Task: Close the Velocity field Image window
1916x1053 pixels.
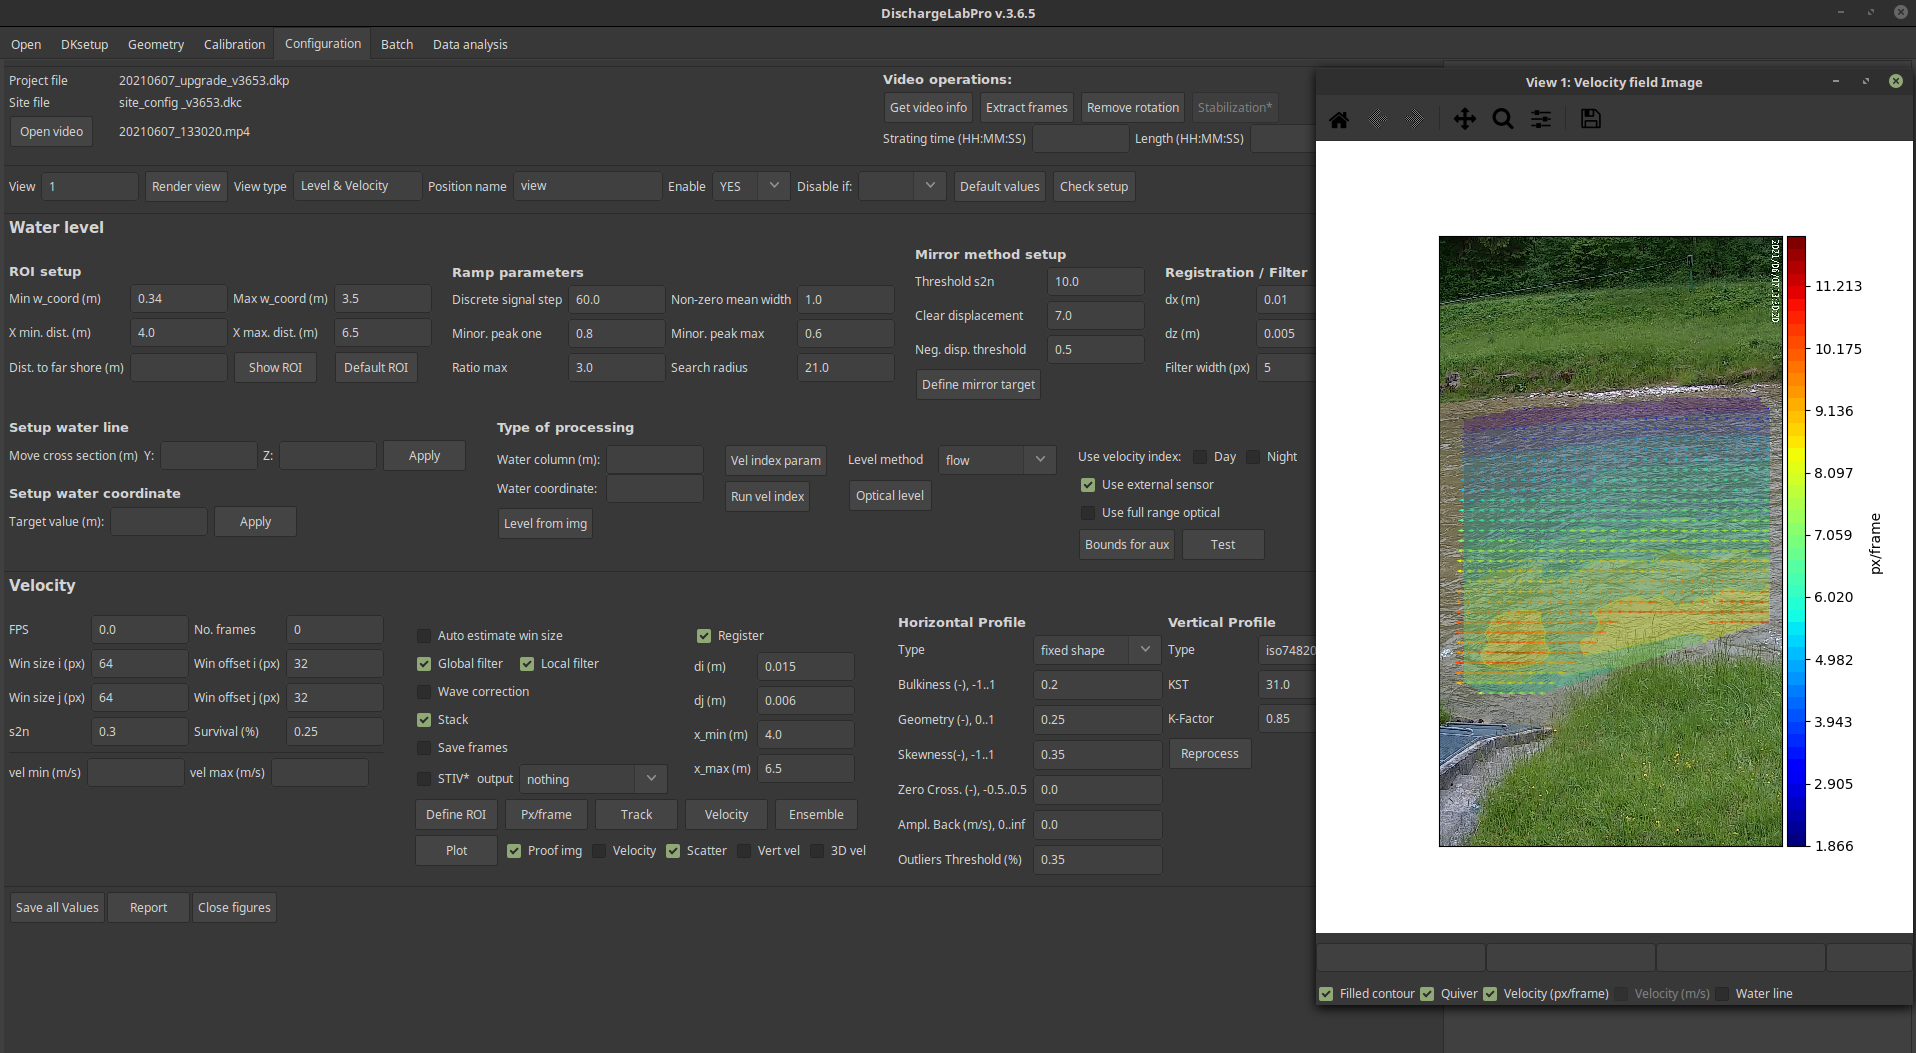Action: (1895, 81)
